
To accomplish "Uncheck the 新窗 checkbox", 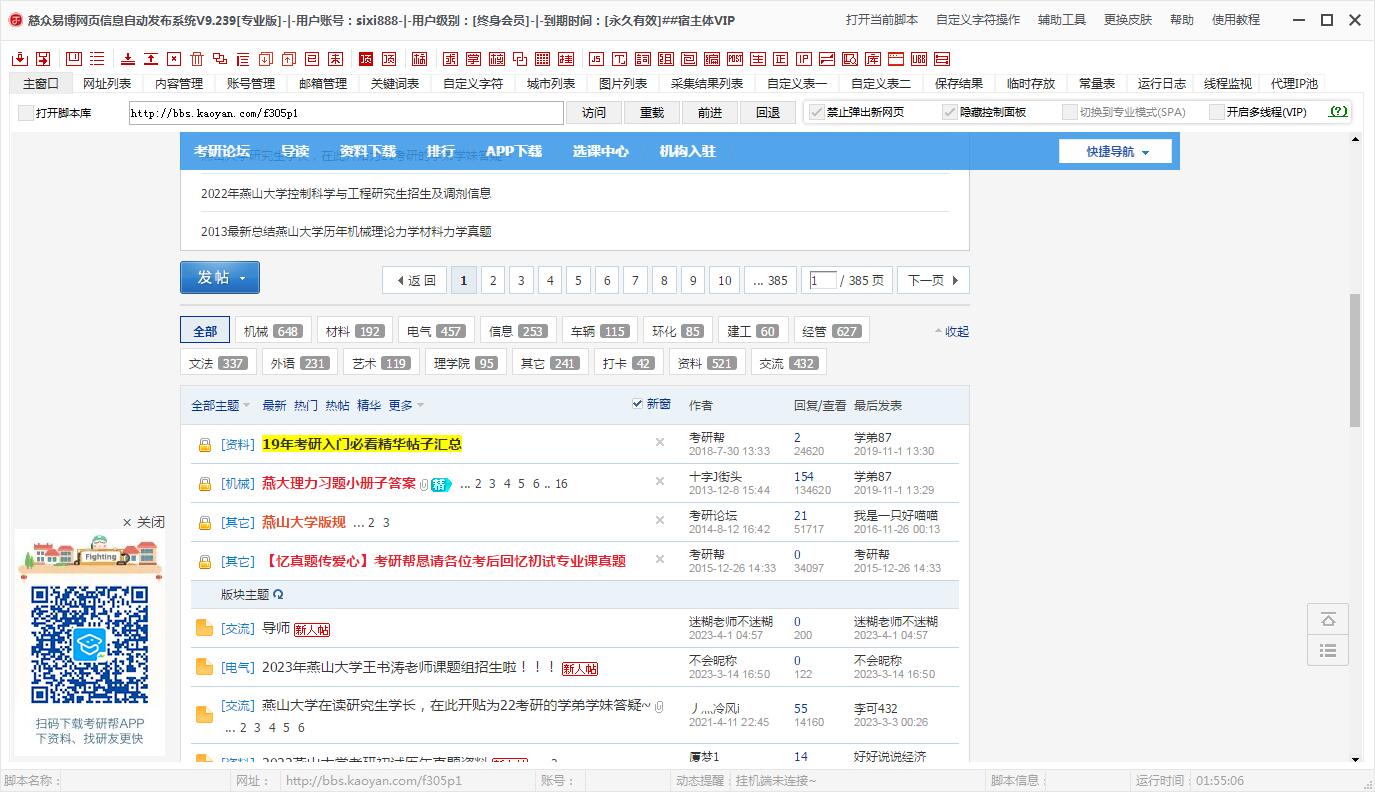I will click(637, 404).
